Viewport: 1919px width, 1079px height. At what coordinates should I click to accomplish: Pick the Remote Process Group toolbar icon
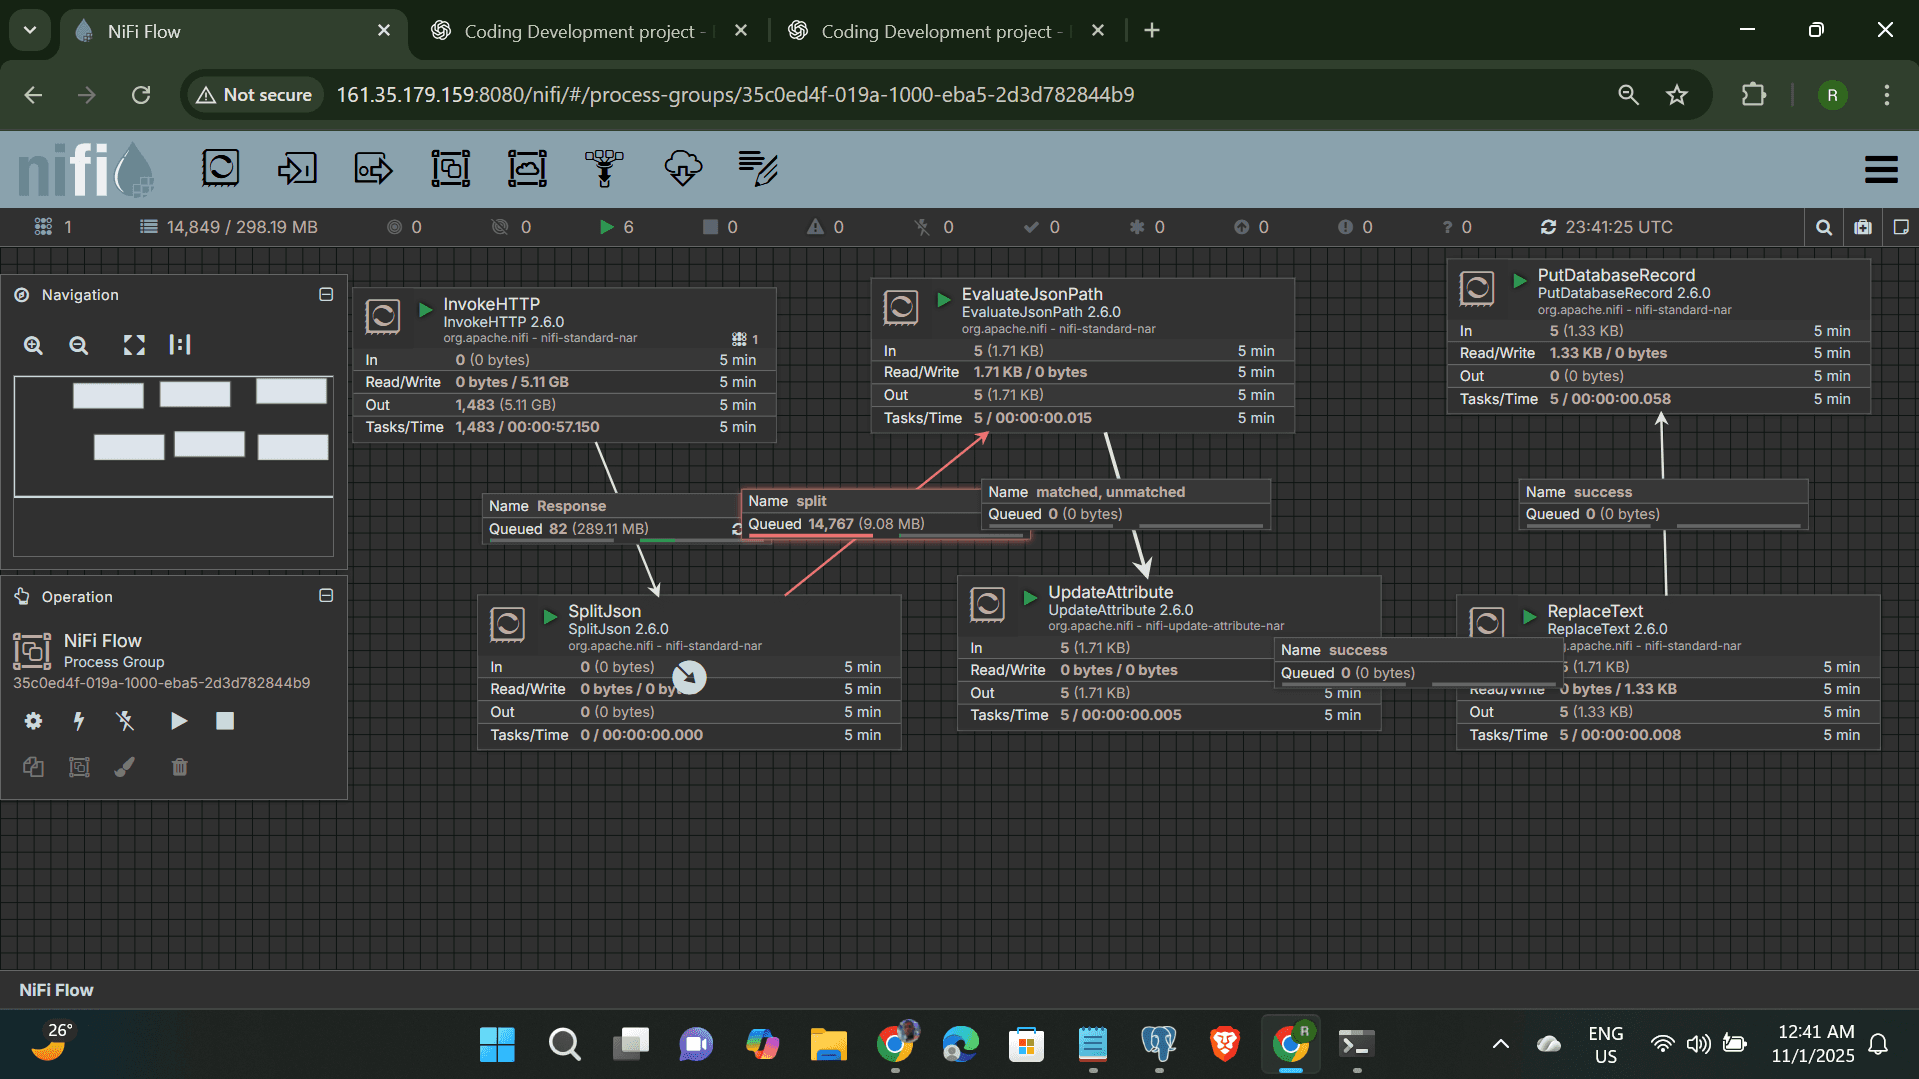[x=527, y=168]
